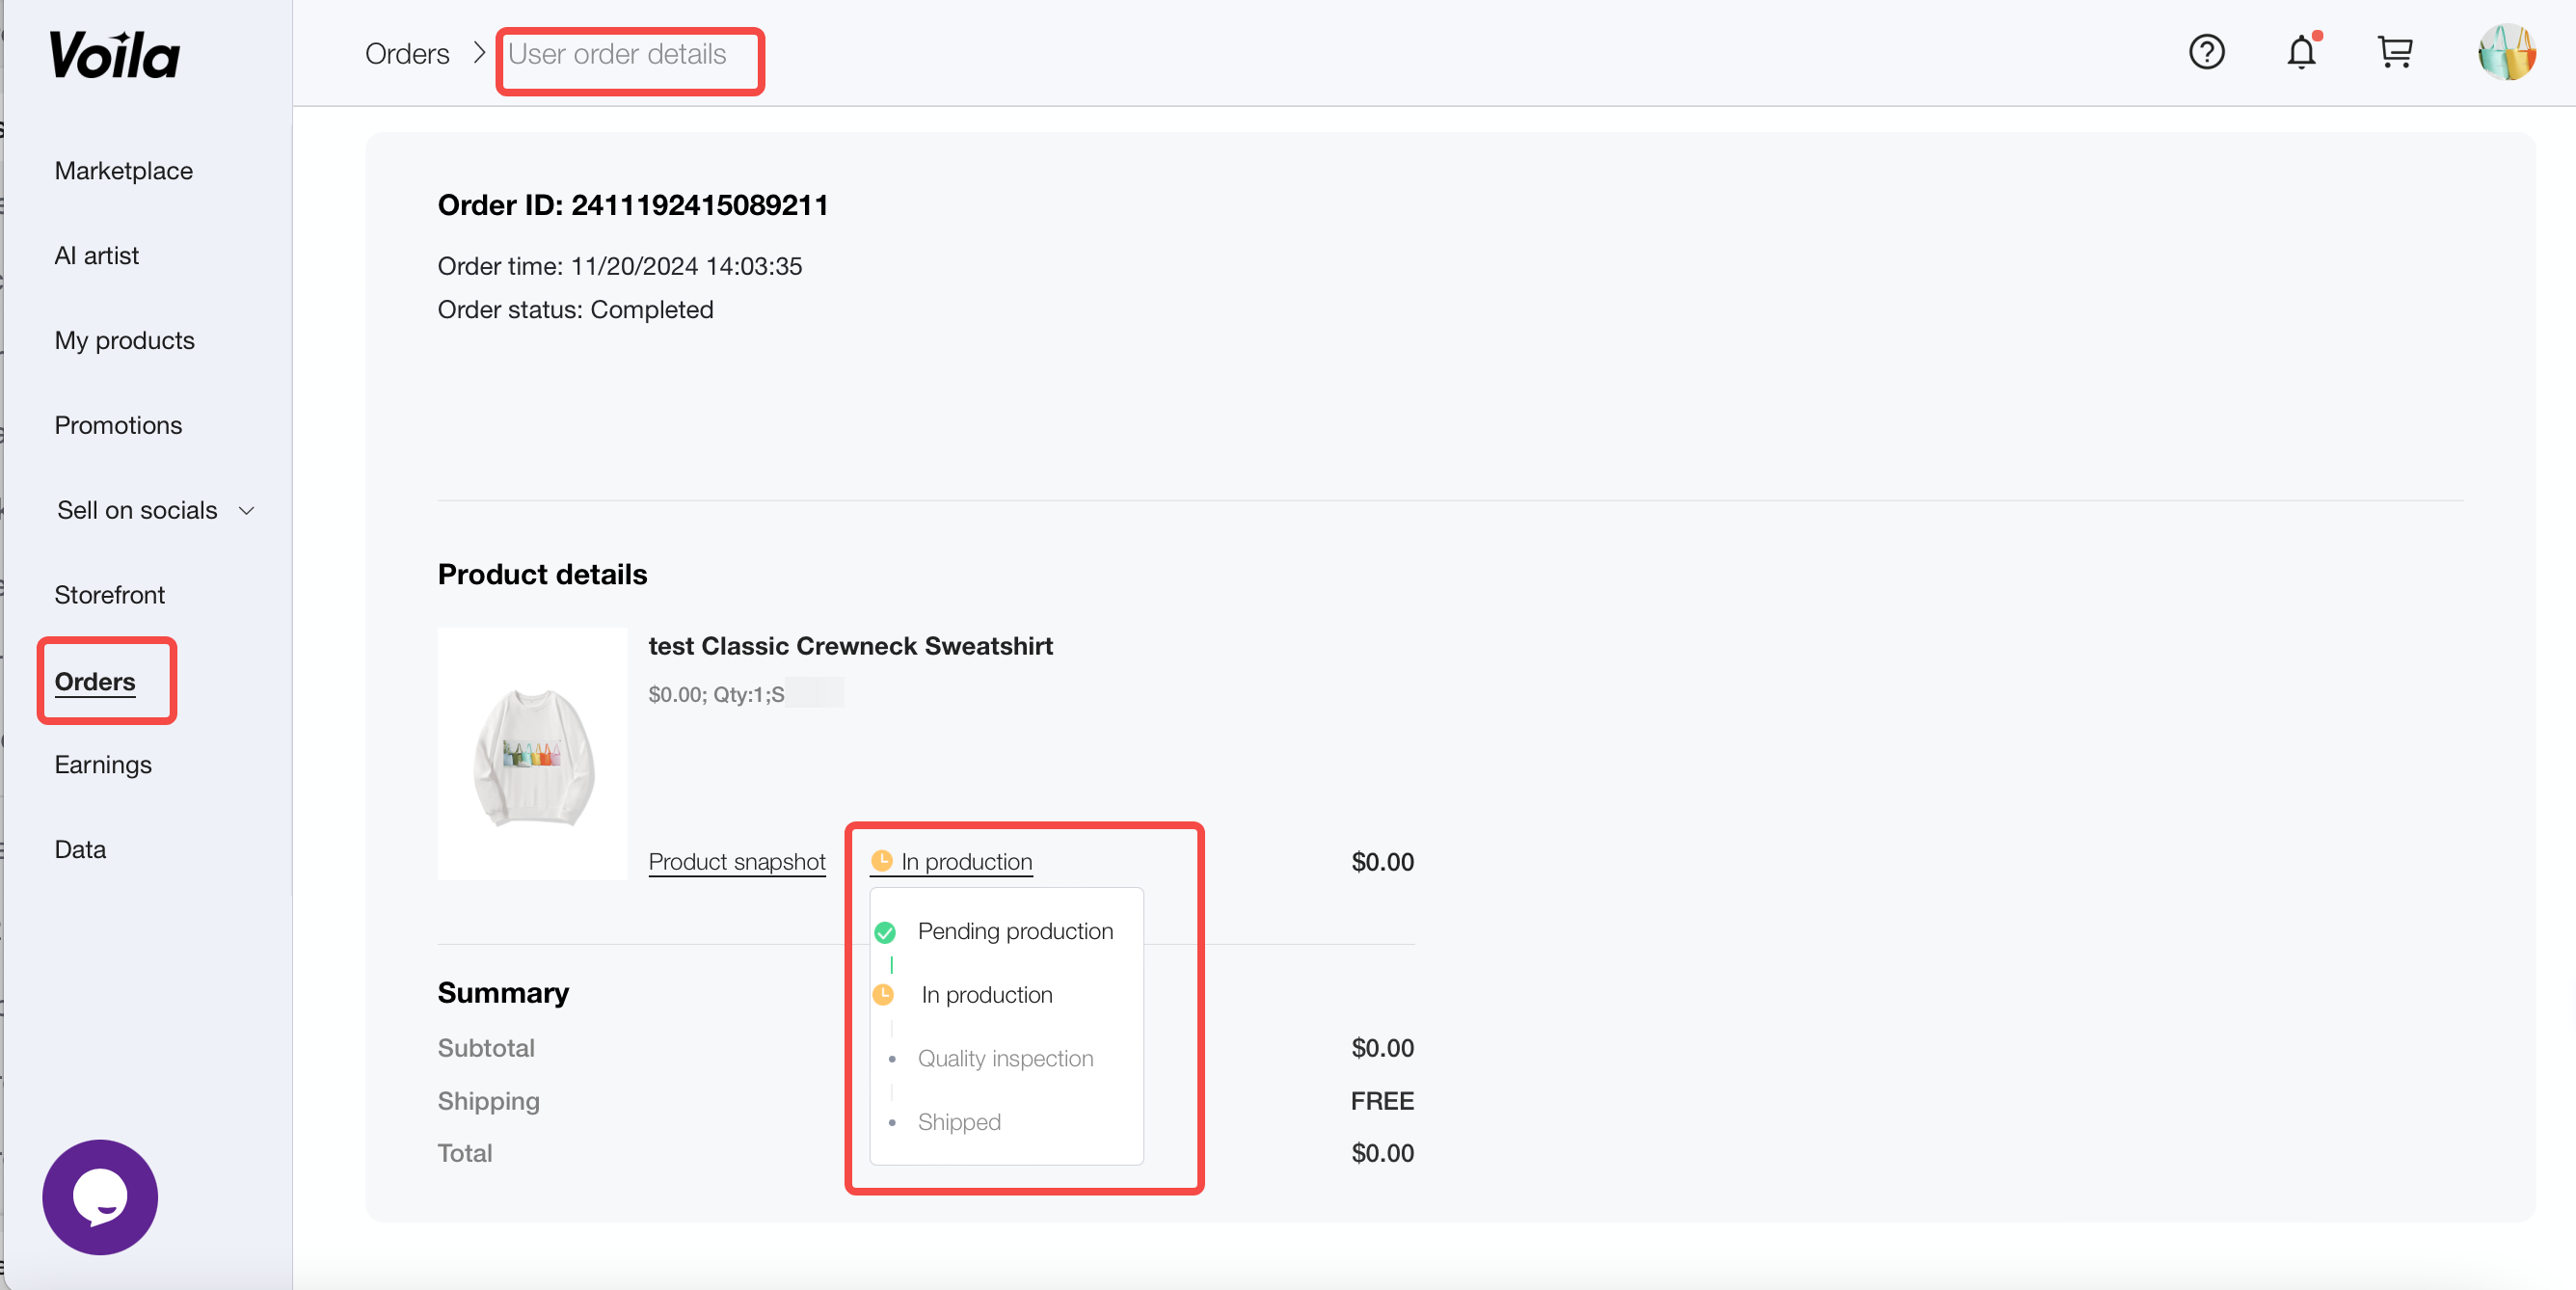The width and height of the screenshot is (2576, 1290).
Task: Click green Pending production checkmark icon
Action: click(885, 932)
